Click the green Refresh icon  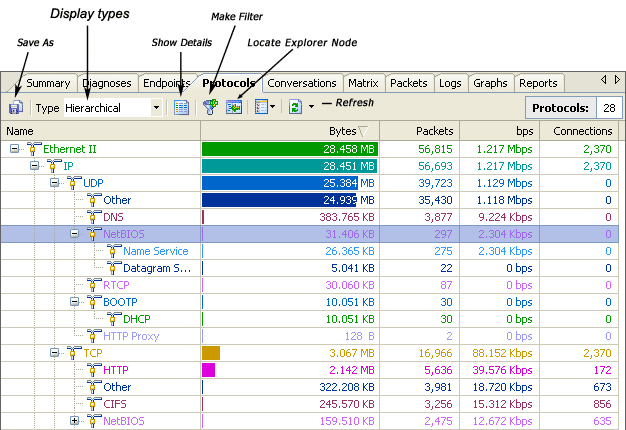coord(296,107)
